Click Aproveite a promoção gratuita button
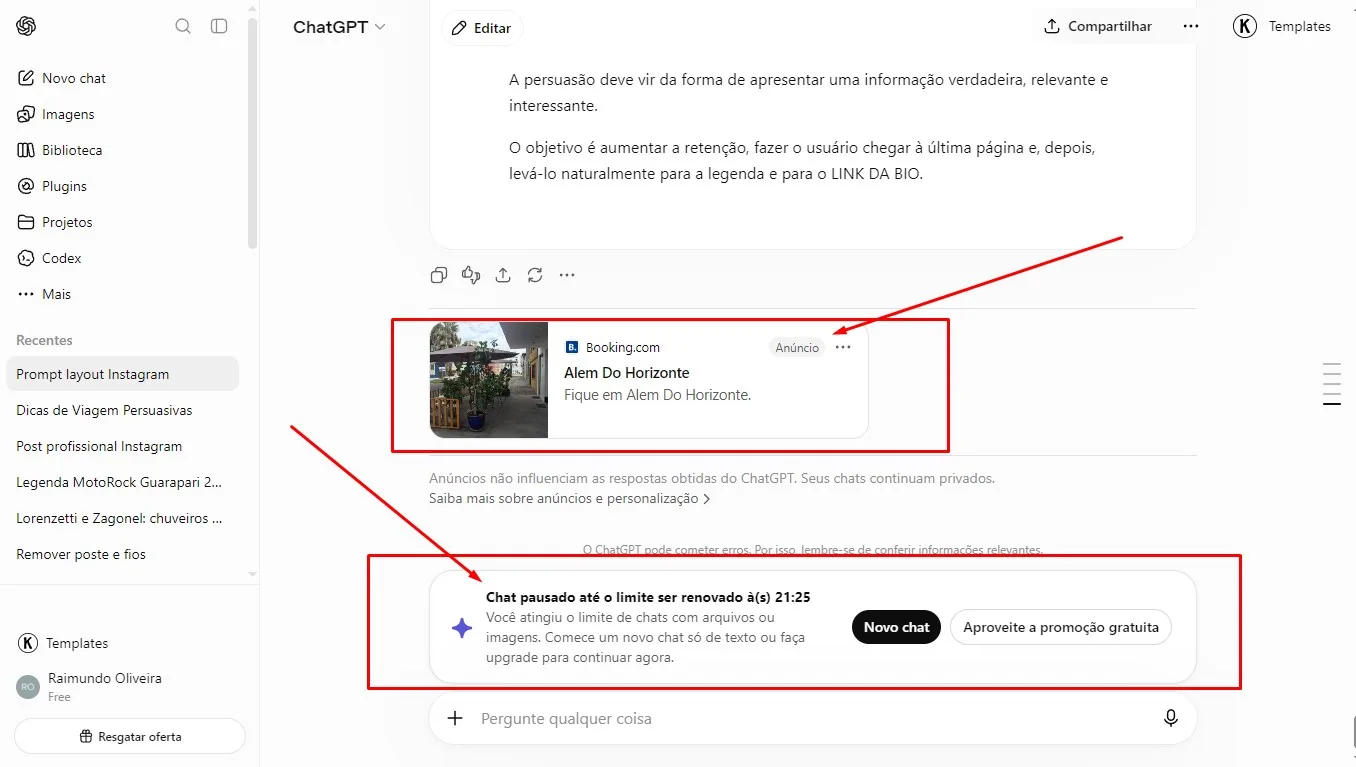 1060,627
